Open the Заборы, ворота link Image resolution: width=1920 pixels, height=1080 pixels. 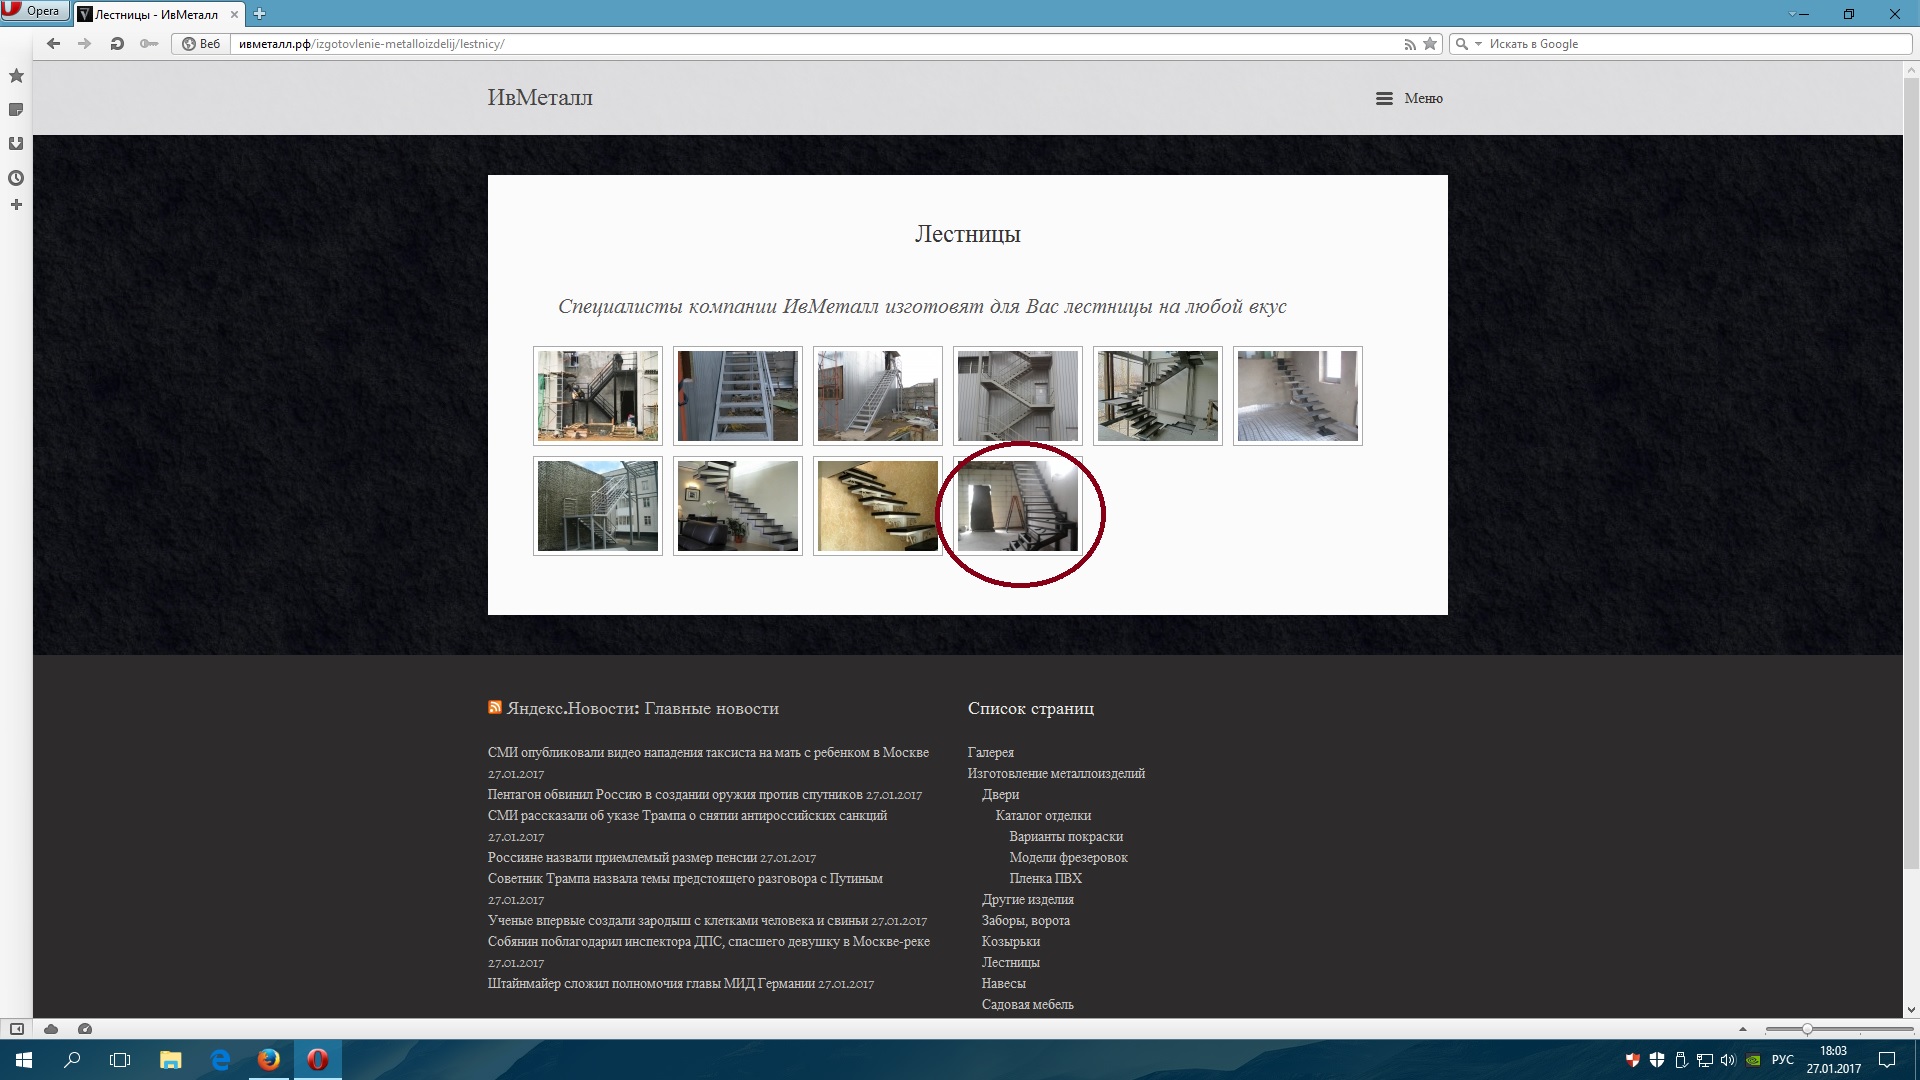1025,920
